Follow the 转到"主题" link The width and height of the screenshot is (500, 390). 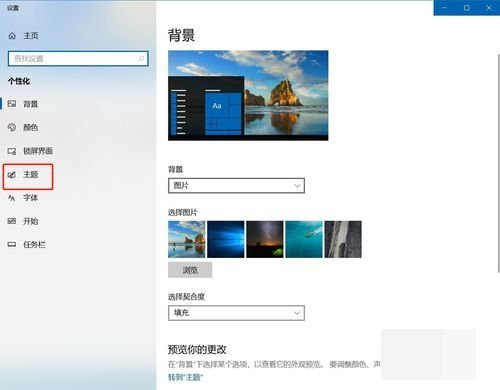click(x=185, y=377)
